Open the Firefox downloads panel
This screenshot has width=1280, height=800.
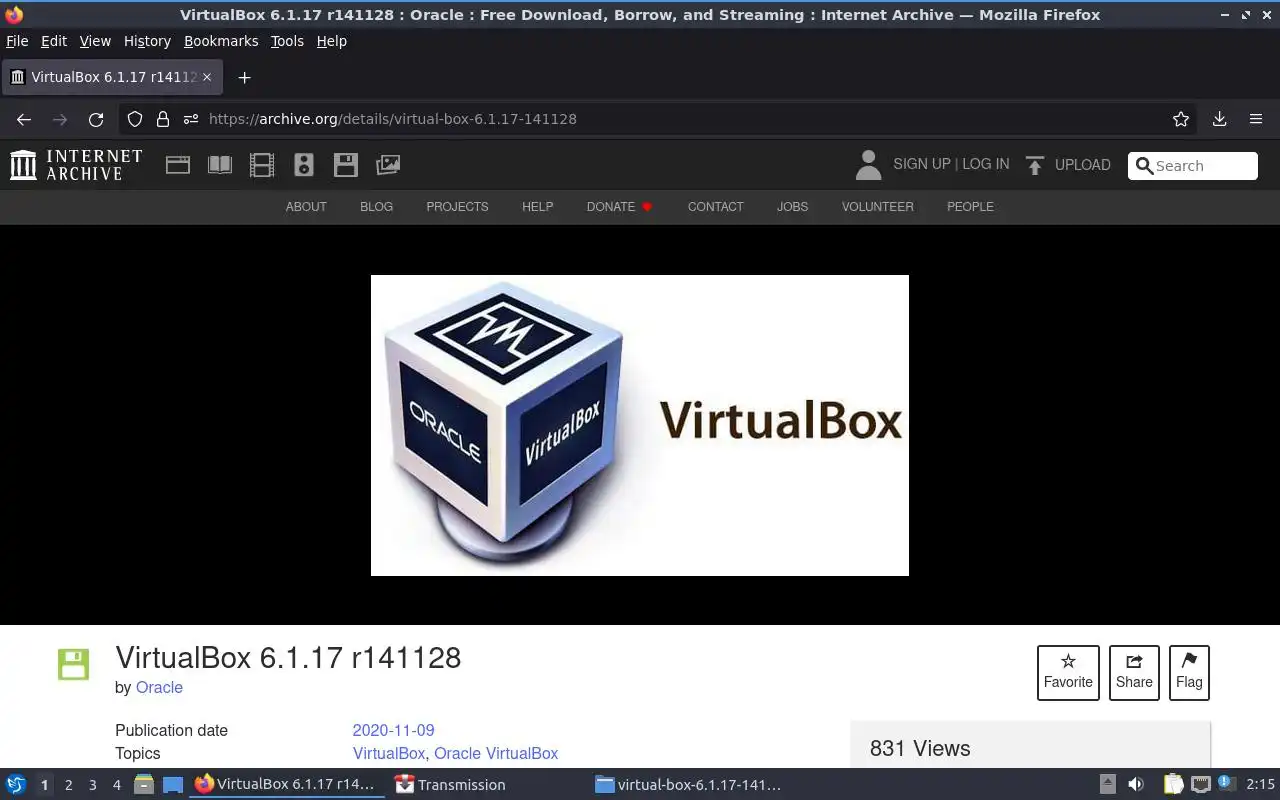tap(1220, 119)
